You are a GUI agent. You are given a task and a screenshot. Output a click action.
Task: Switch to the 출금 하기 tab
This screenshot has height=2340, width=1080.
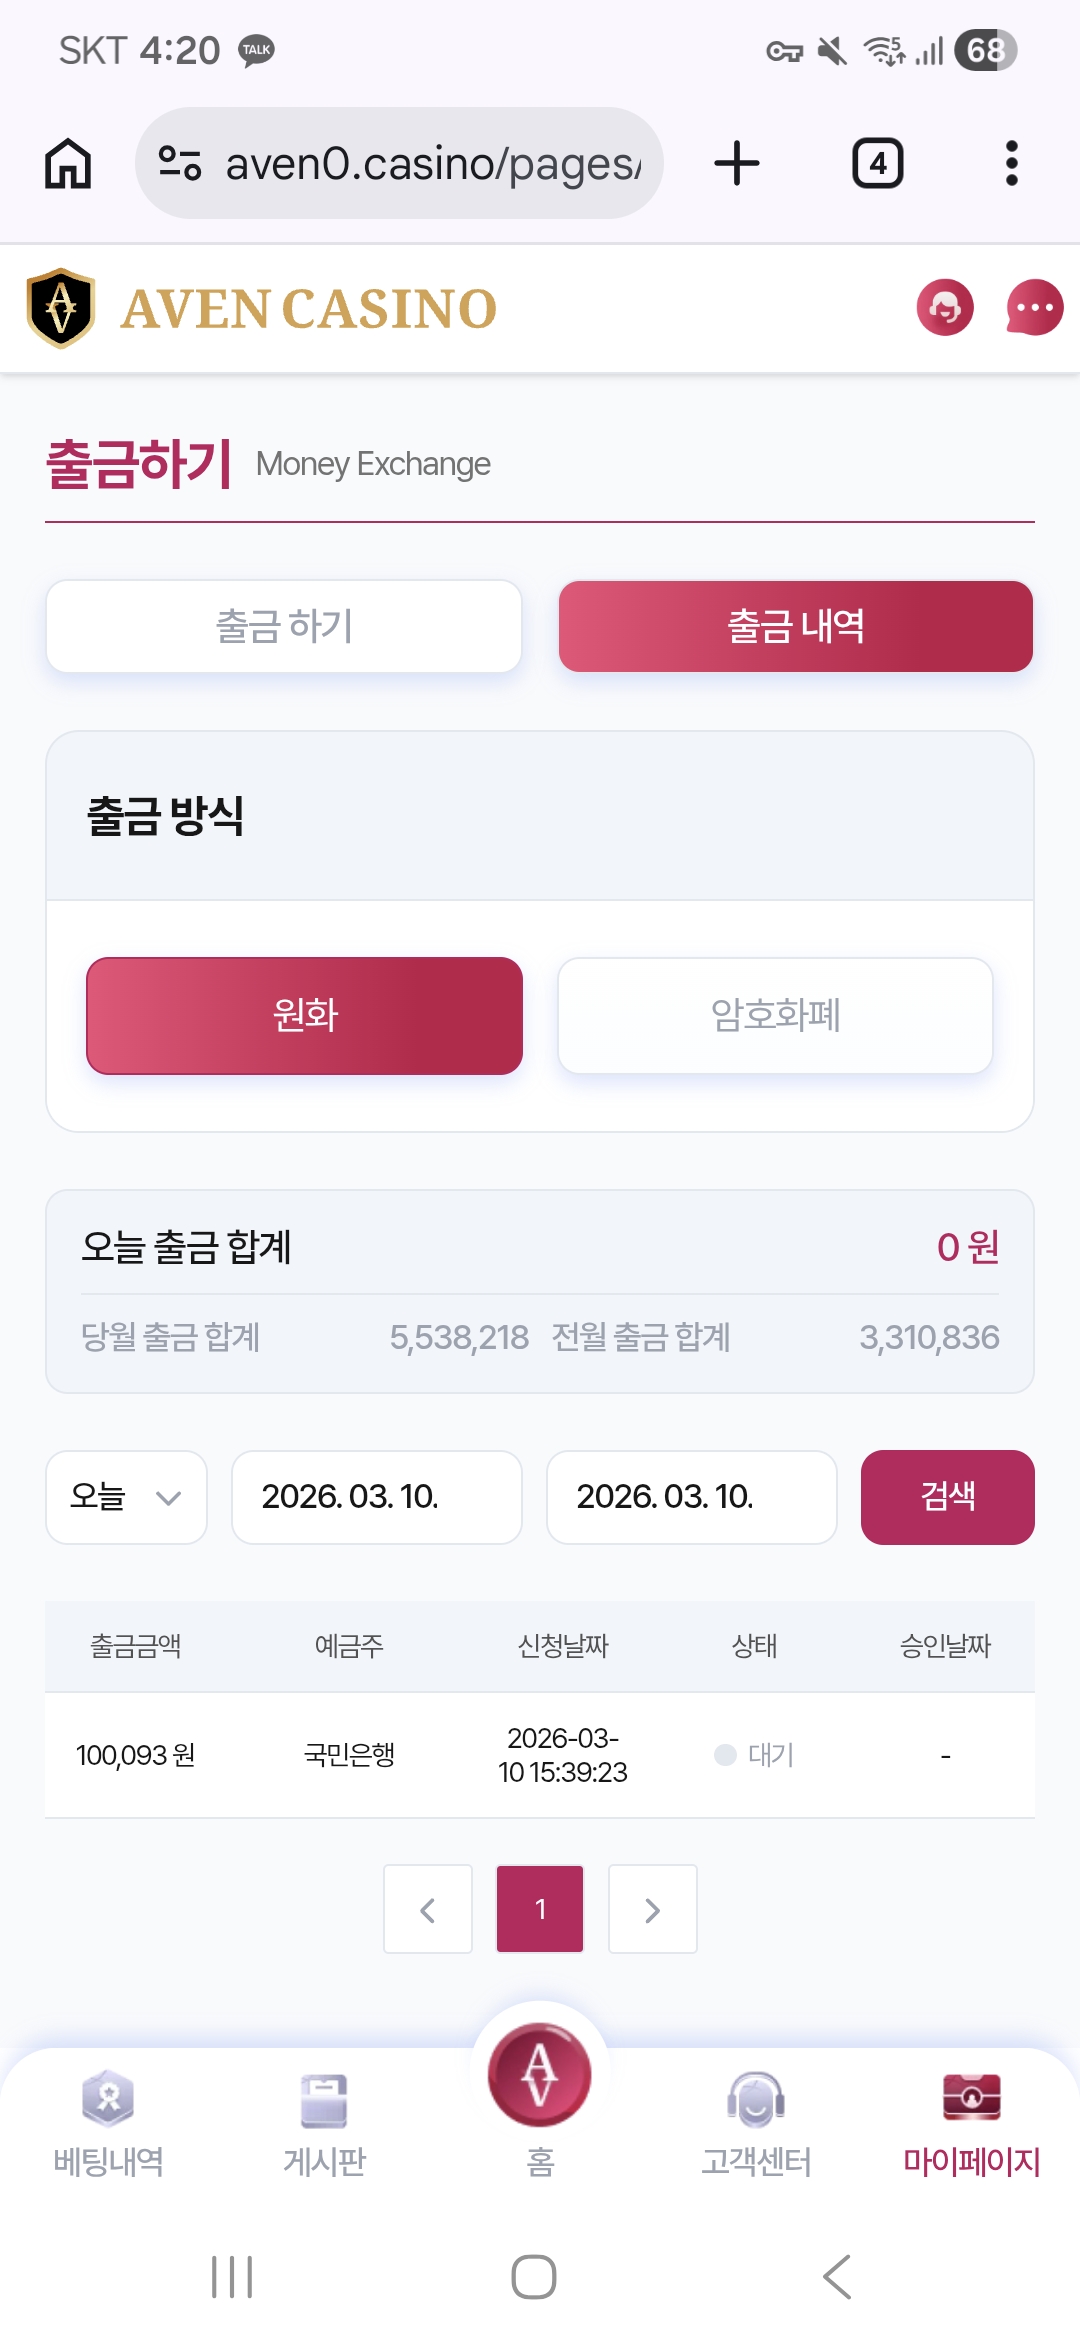[284, 627]
